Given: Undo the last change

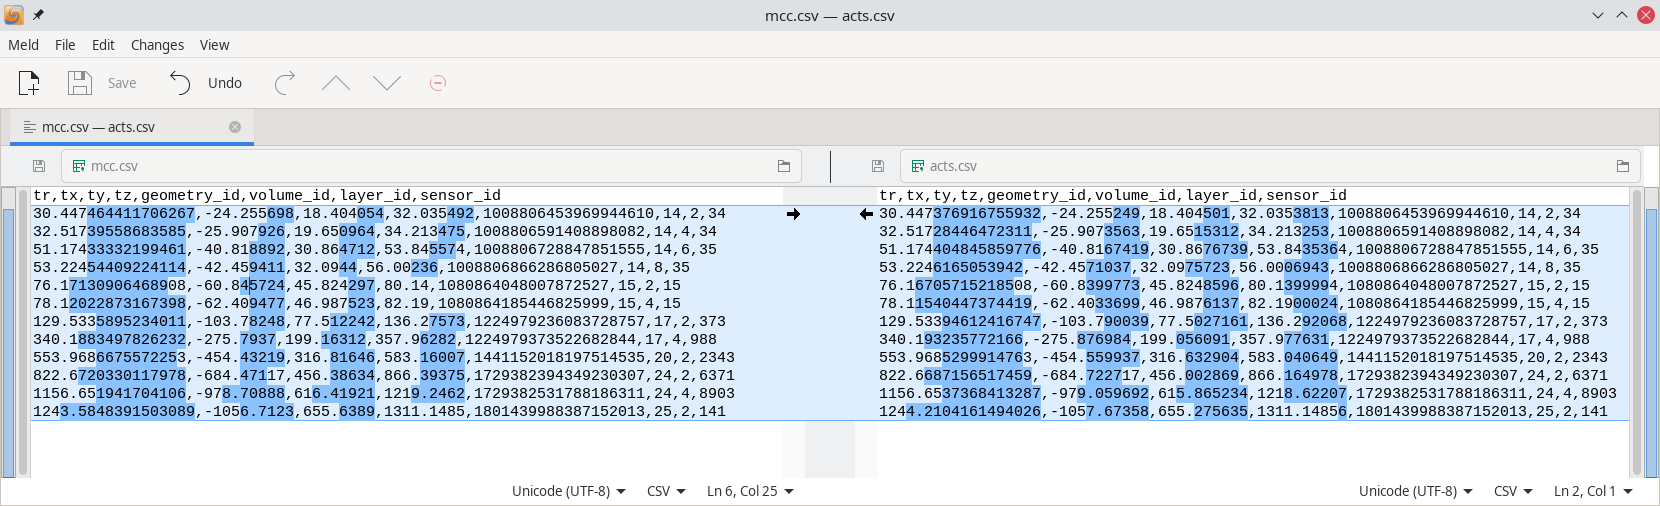Looking at the screenshot, I should [206, 83].
